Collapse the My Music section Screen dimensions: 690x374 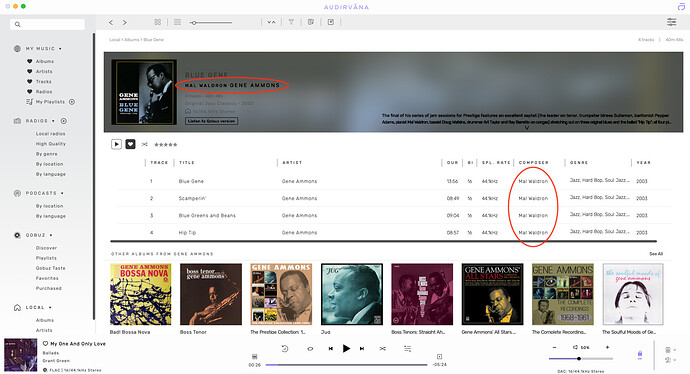[x=60, y=49]
